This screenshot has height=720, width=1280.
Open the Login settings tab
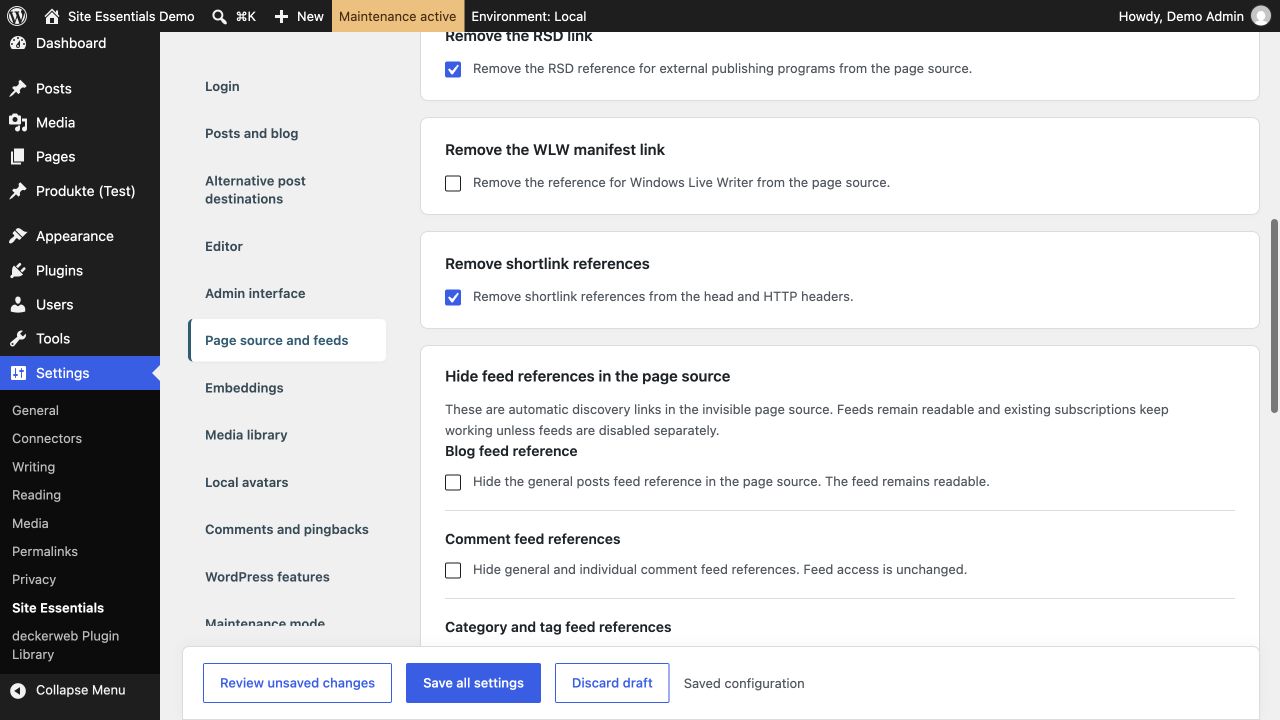(x=287, y=86)
